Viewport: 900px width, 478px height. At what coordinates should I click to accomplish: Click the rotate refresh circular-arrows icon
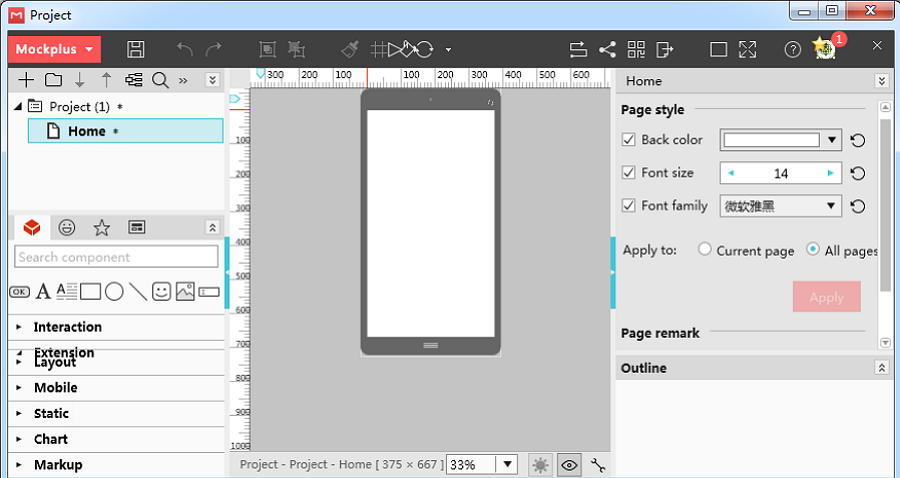[425, 49]
